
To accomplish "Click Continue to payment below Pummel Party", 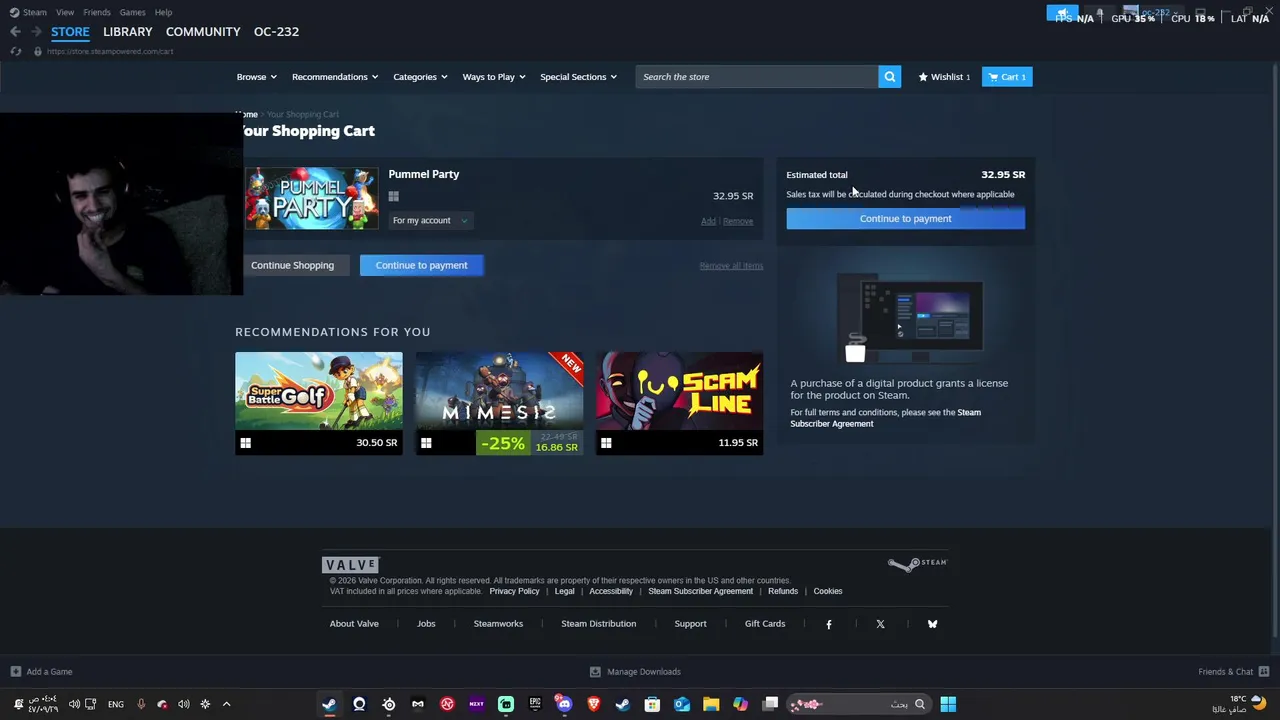I will point(421,265).
